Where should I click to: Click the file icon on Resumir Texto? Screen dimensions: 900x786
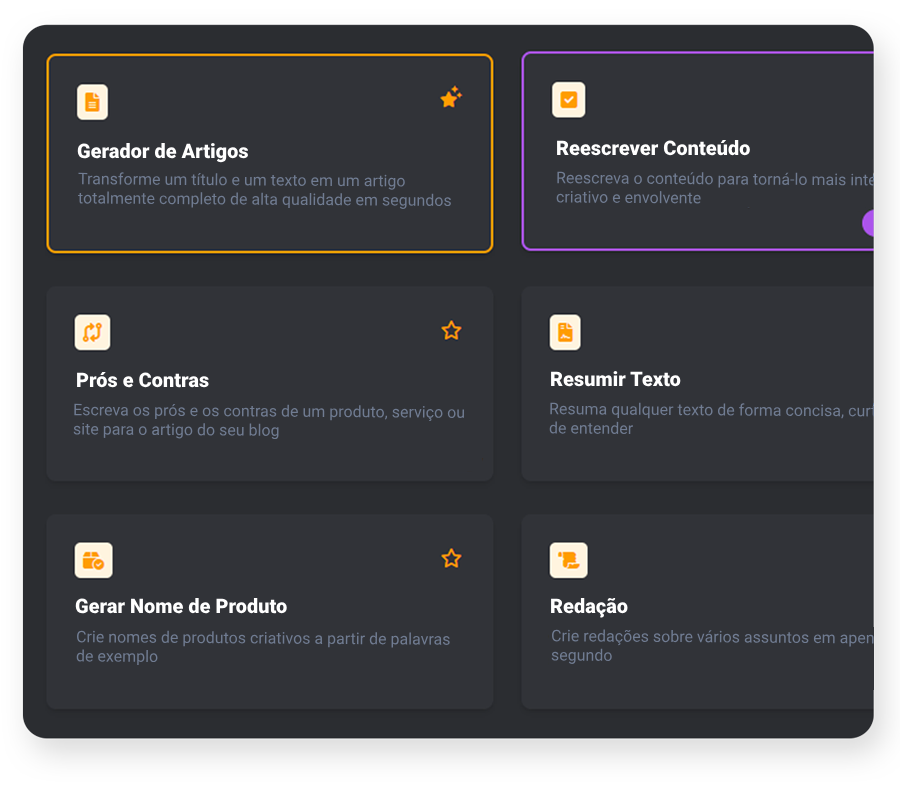[565, 332]
